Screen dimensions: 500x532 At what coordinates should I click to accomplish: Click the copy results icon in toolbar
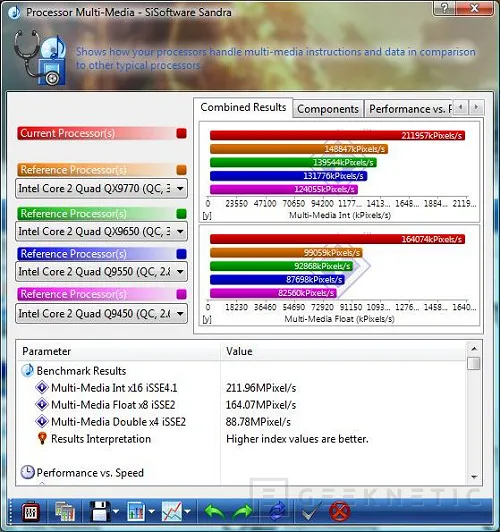click(65, 512)
